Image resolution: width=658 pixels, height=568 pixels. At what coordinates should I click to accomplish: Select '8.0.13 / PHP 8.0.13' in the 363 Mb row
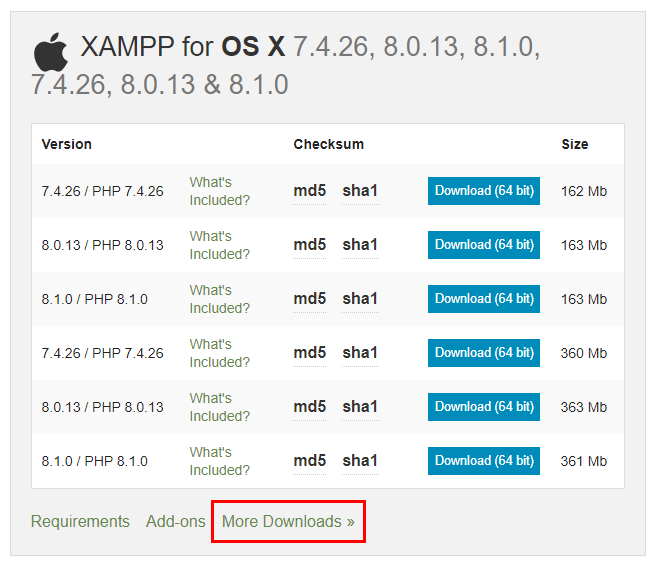102,407
